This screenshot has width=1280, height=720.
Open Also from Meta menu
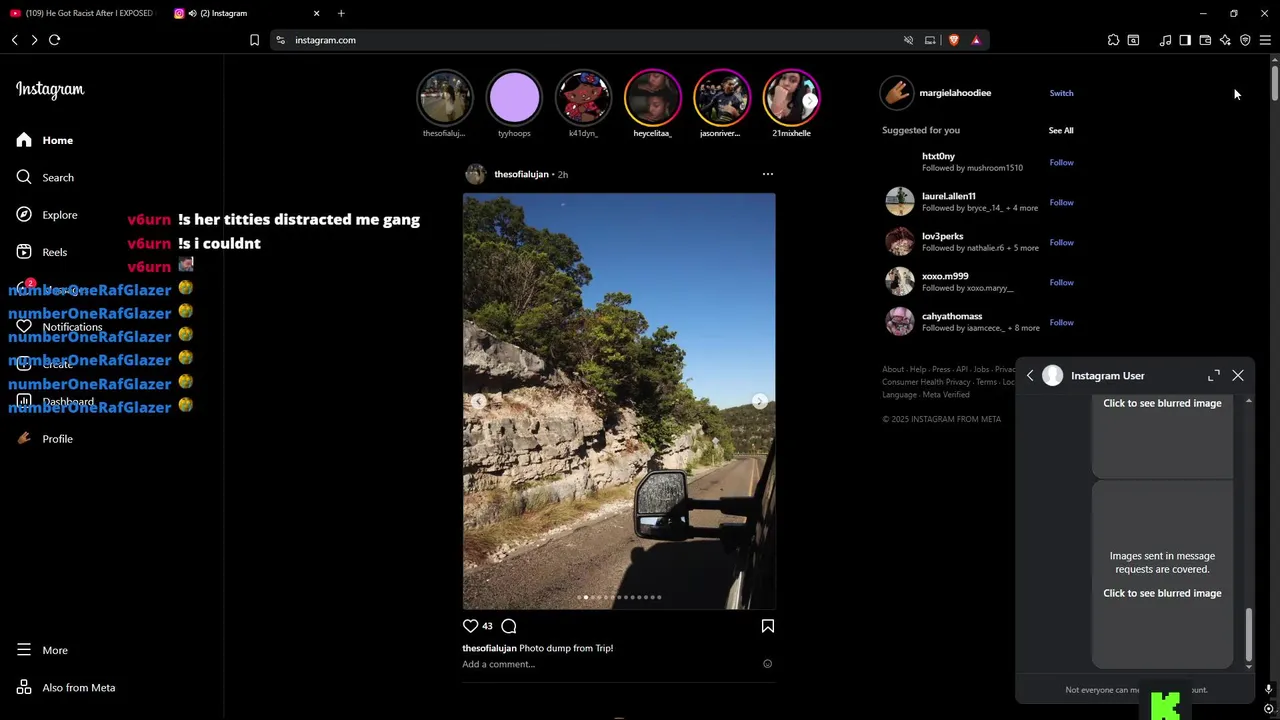tap(66, 688)
